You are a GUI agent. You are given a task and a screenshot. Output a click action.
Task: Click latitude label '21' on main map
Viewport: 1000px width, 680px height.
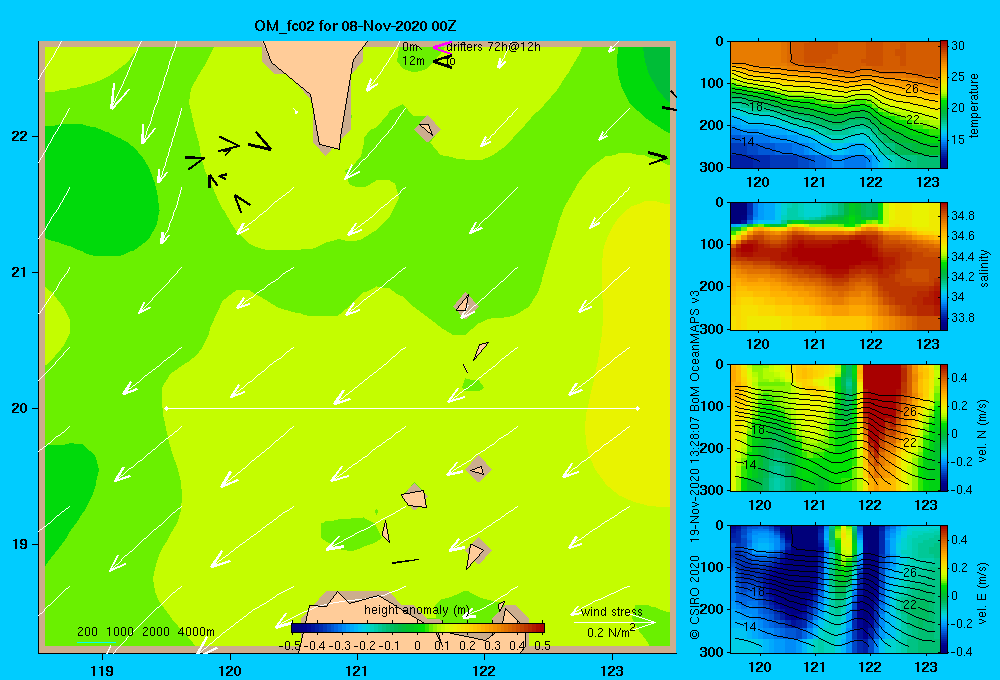click(19, 272)
